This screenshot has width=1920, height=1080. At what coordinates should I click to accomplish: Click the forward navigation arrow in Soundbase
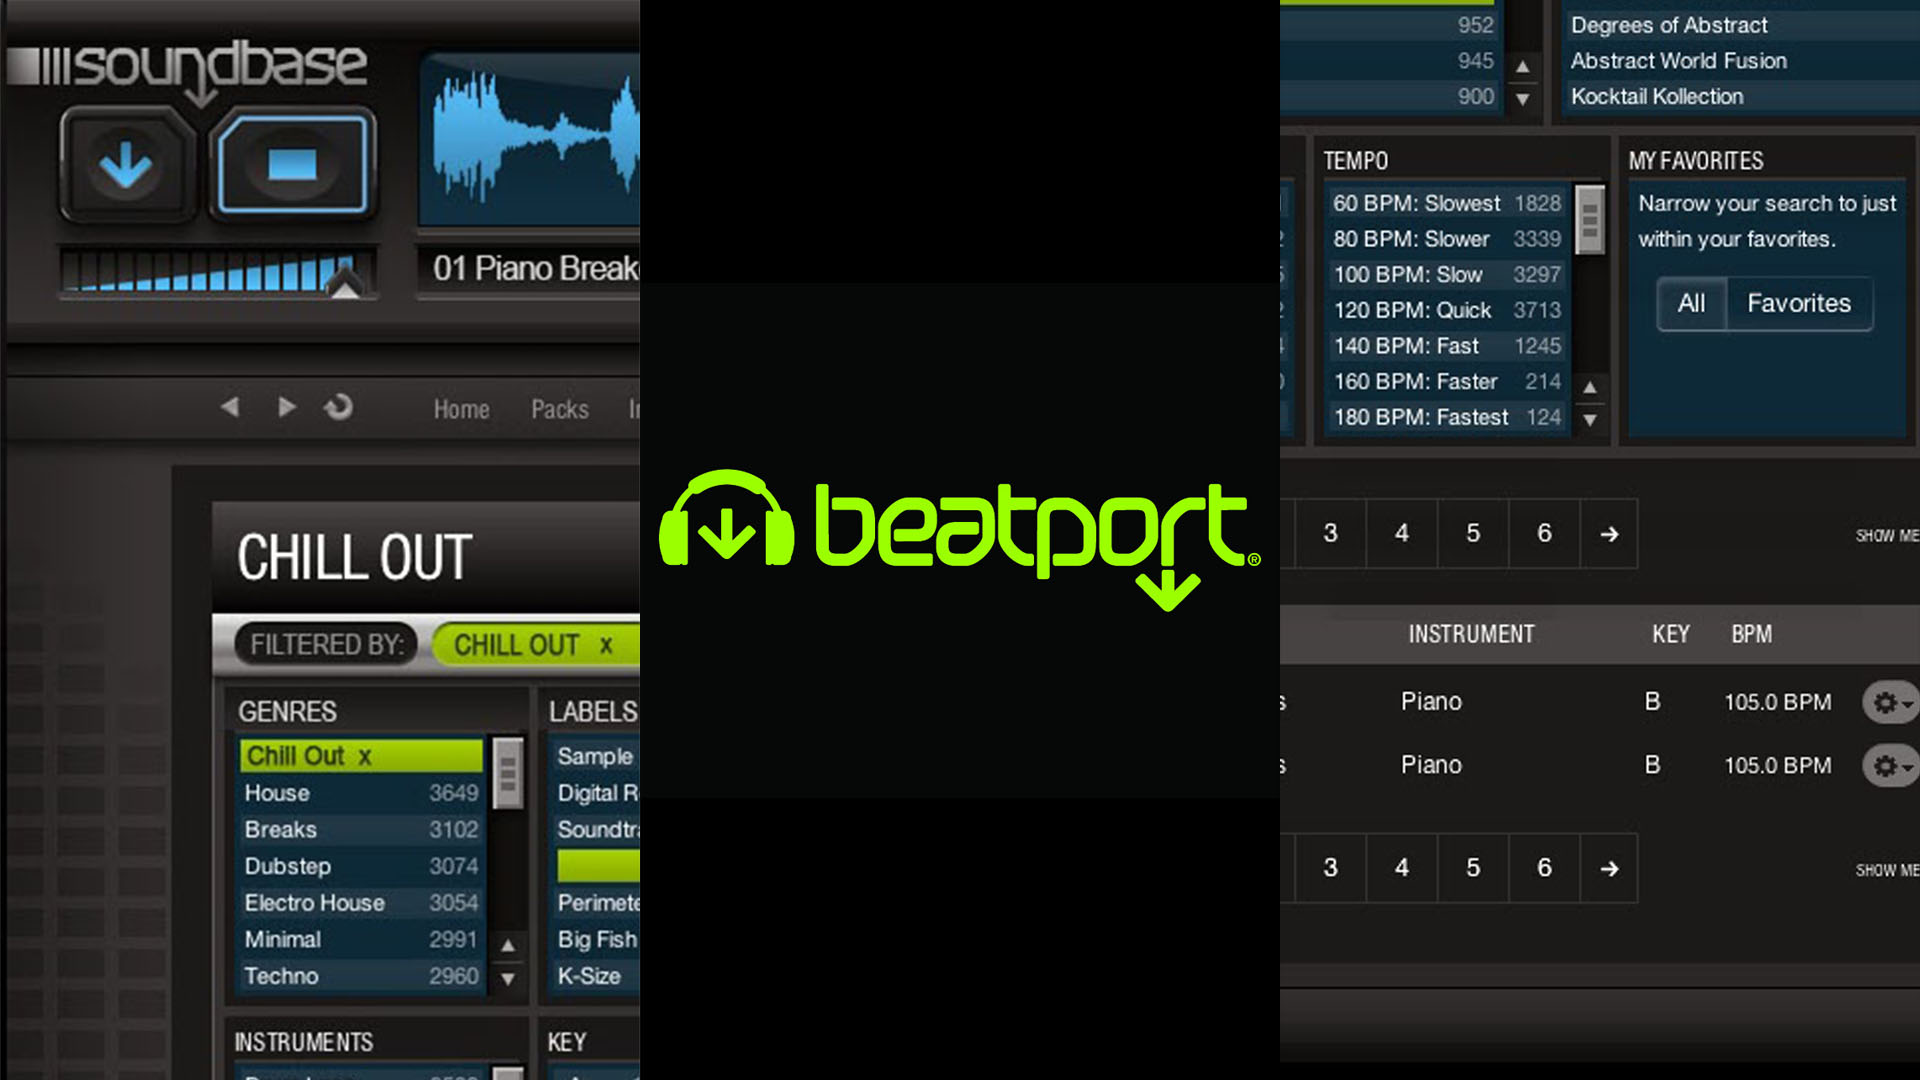pos(285,407)
